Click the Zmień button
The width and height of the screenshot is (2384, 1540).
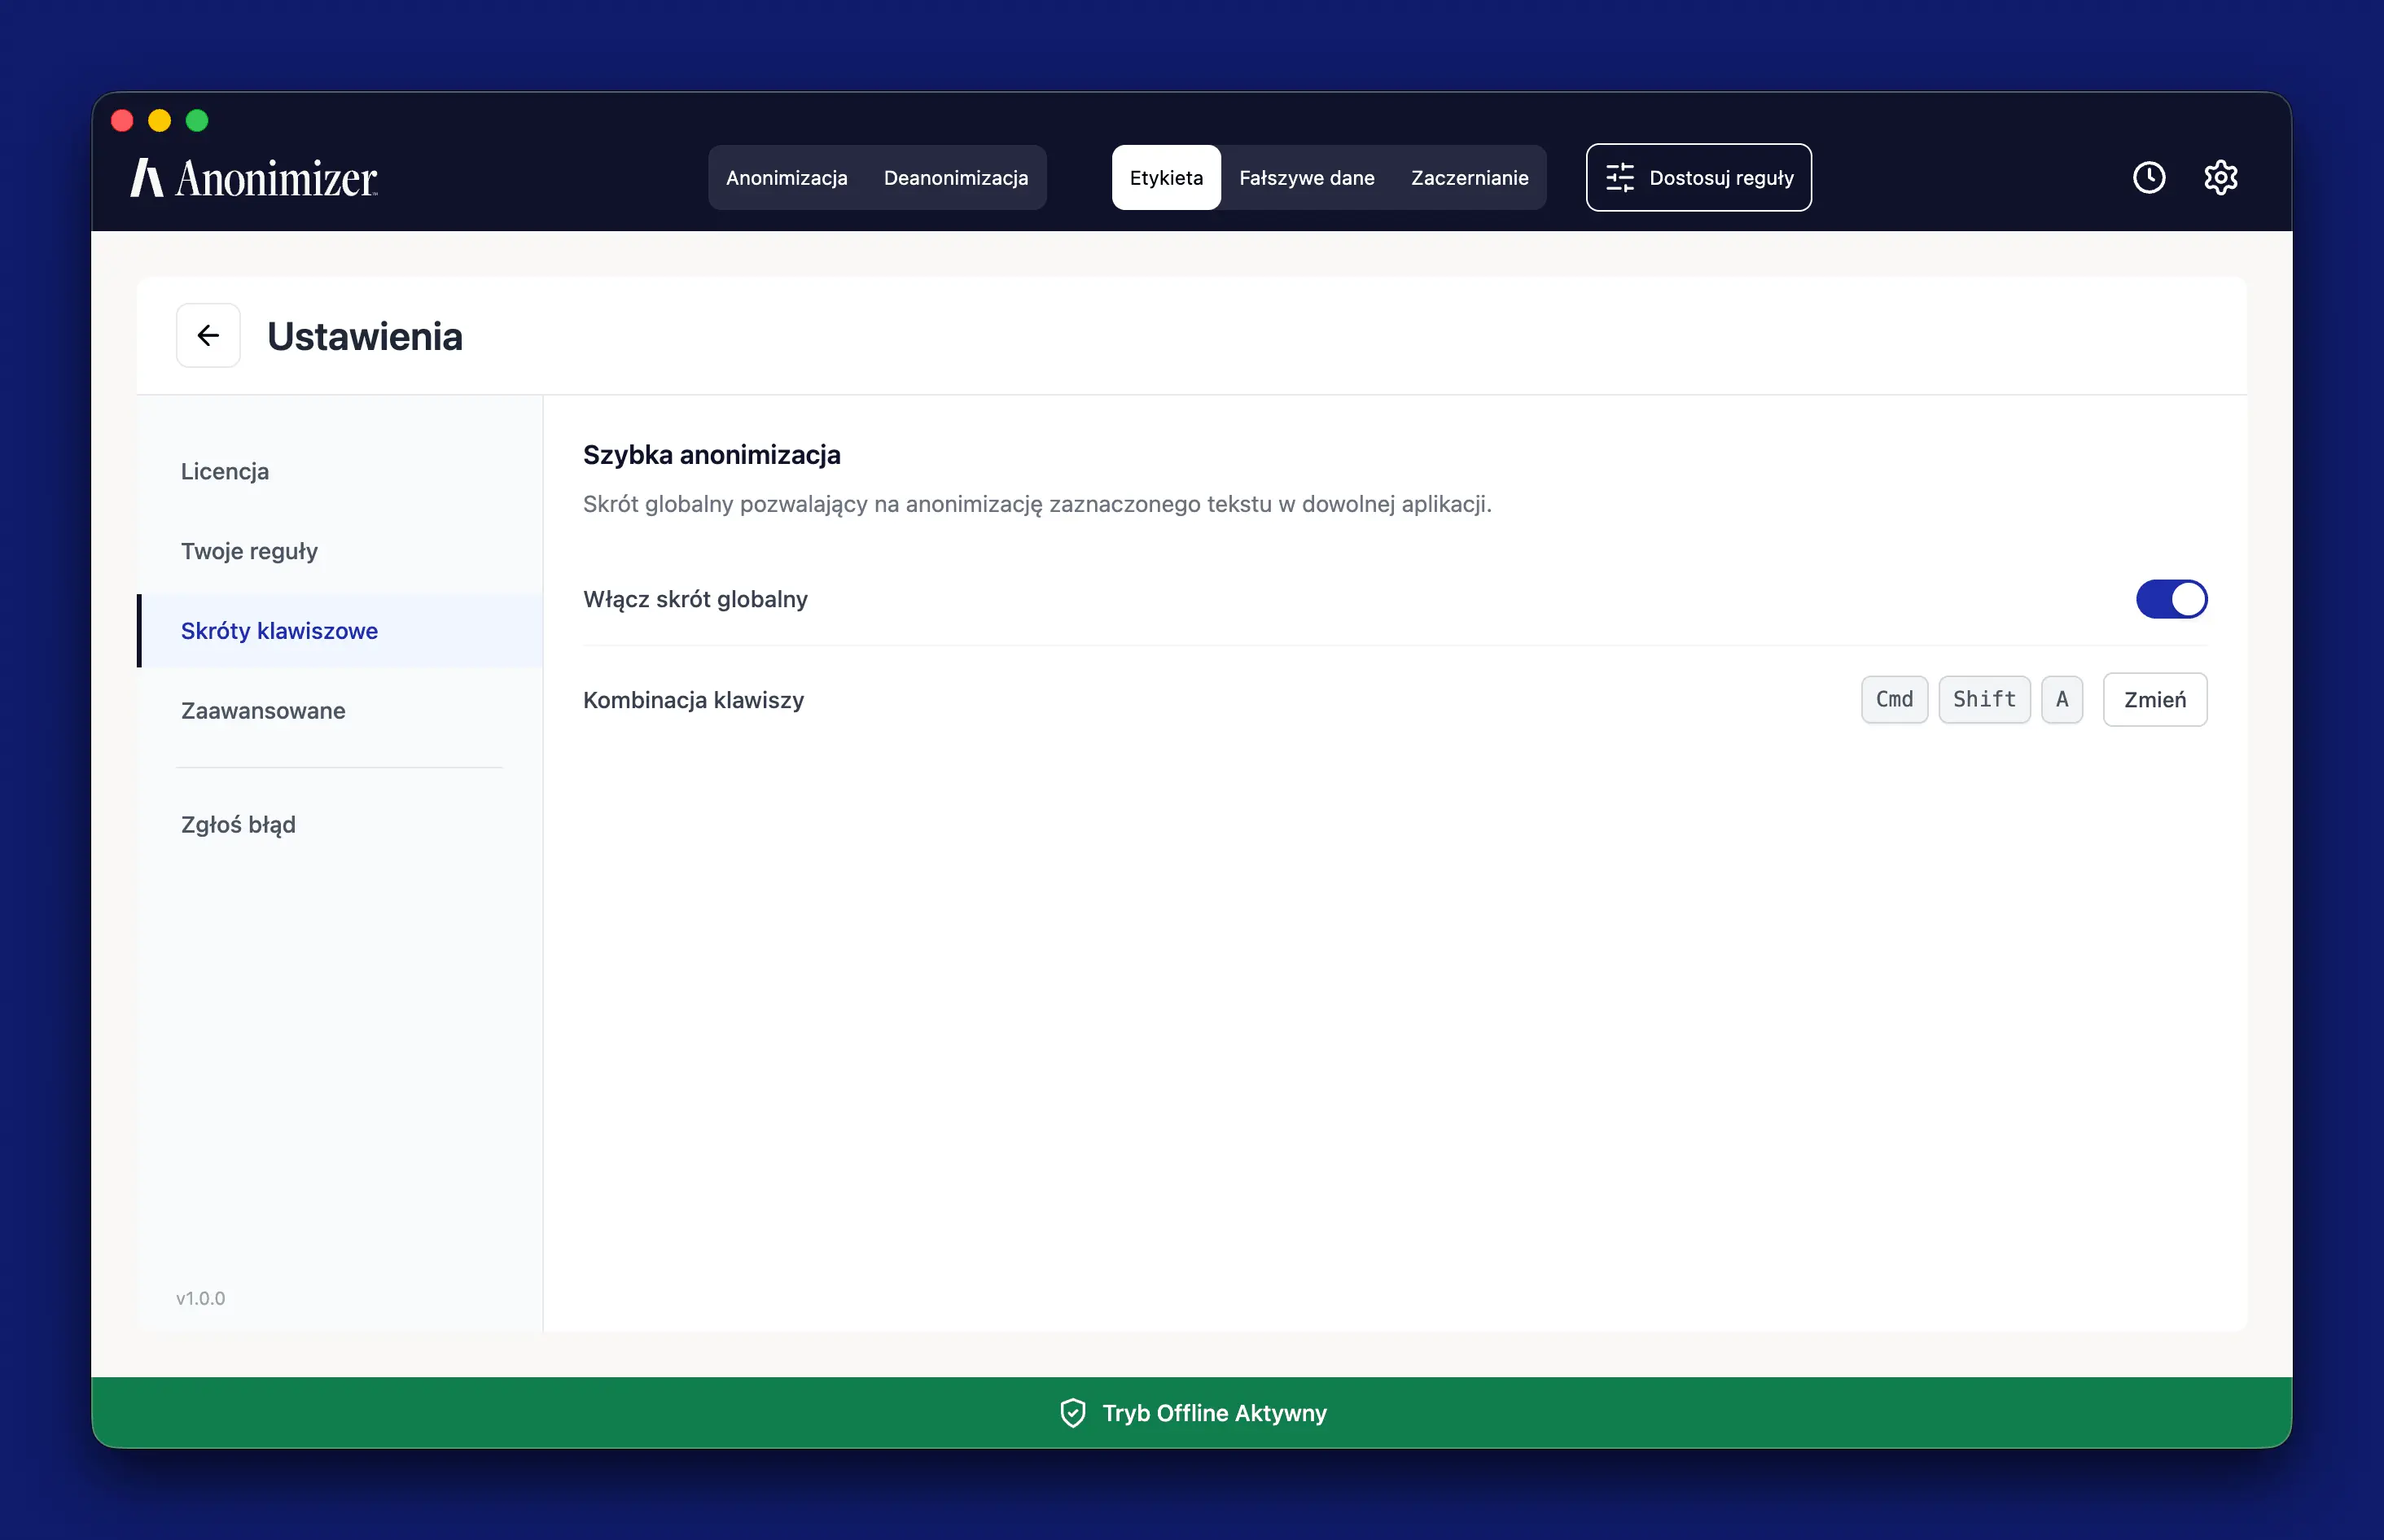2154,699
